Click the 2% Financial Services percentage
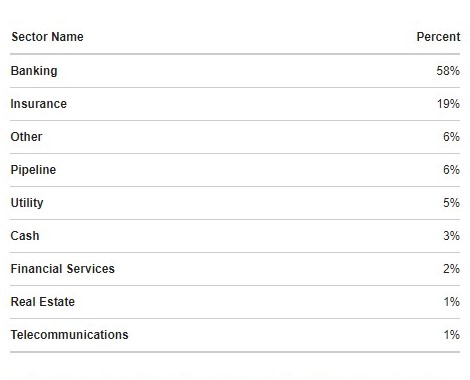 pyautogui.click(x=451, y=269)
